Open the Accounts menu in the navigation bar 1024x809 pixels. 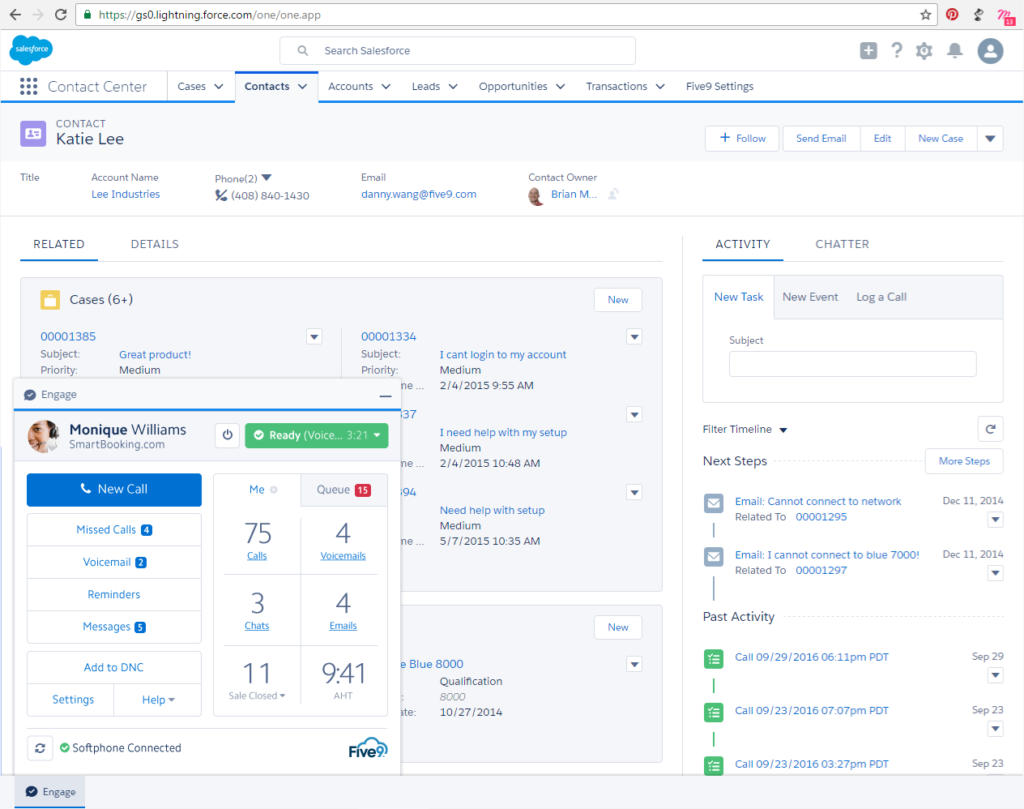[358, 86]
